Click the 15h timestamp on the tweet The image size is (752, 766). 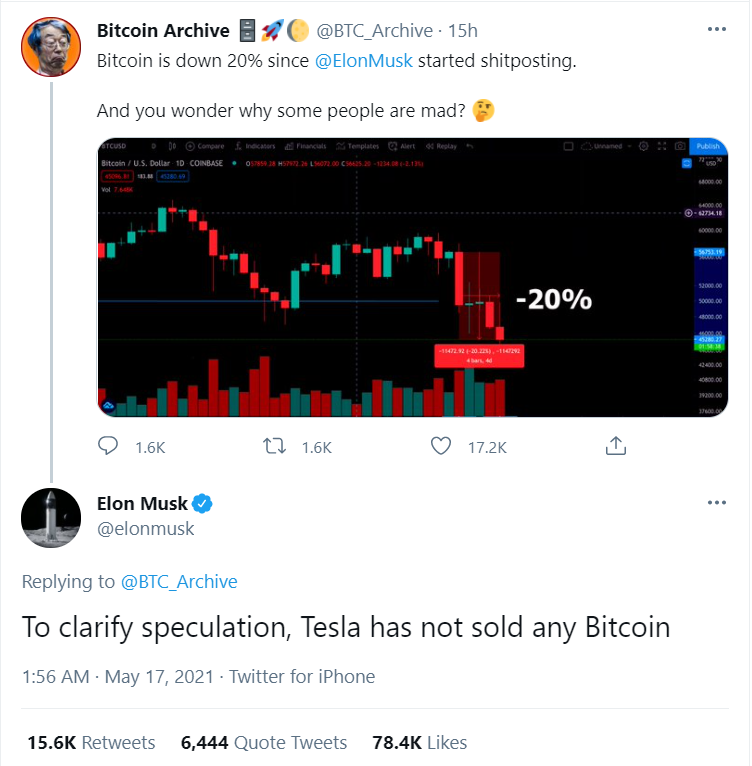[x=462, y=31]
